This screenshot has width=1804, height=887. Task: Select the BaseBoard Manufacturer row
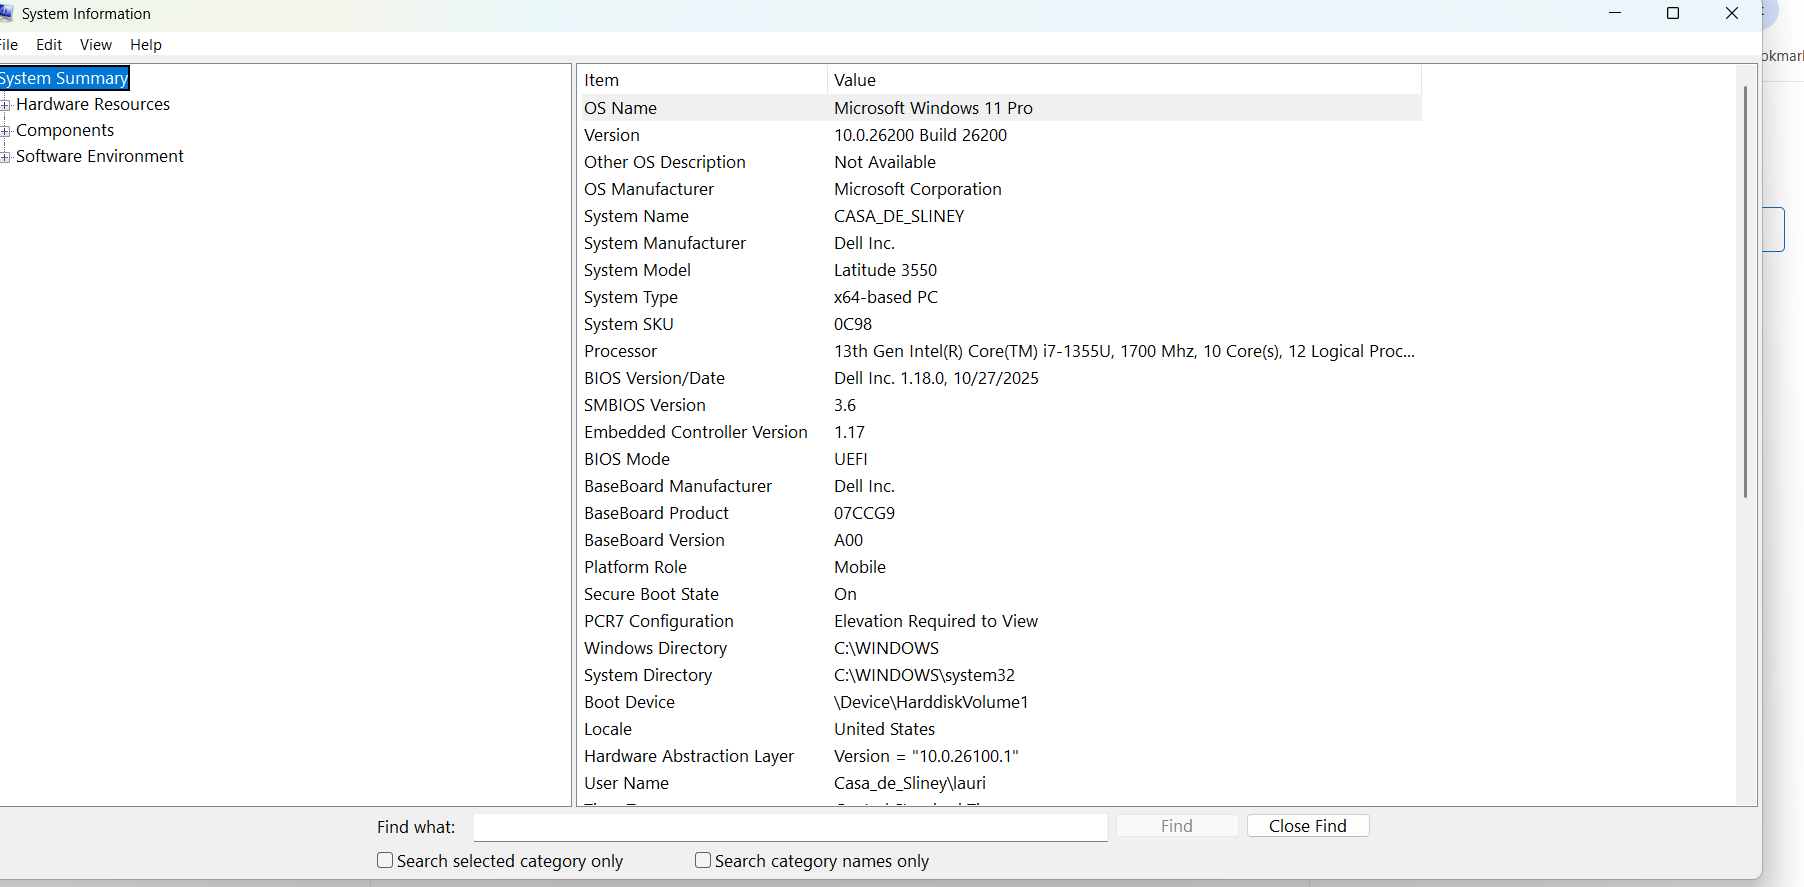[1000, 486]
